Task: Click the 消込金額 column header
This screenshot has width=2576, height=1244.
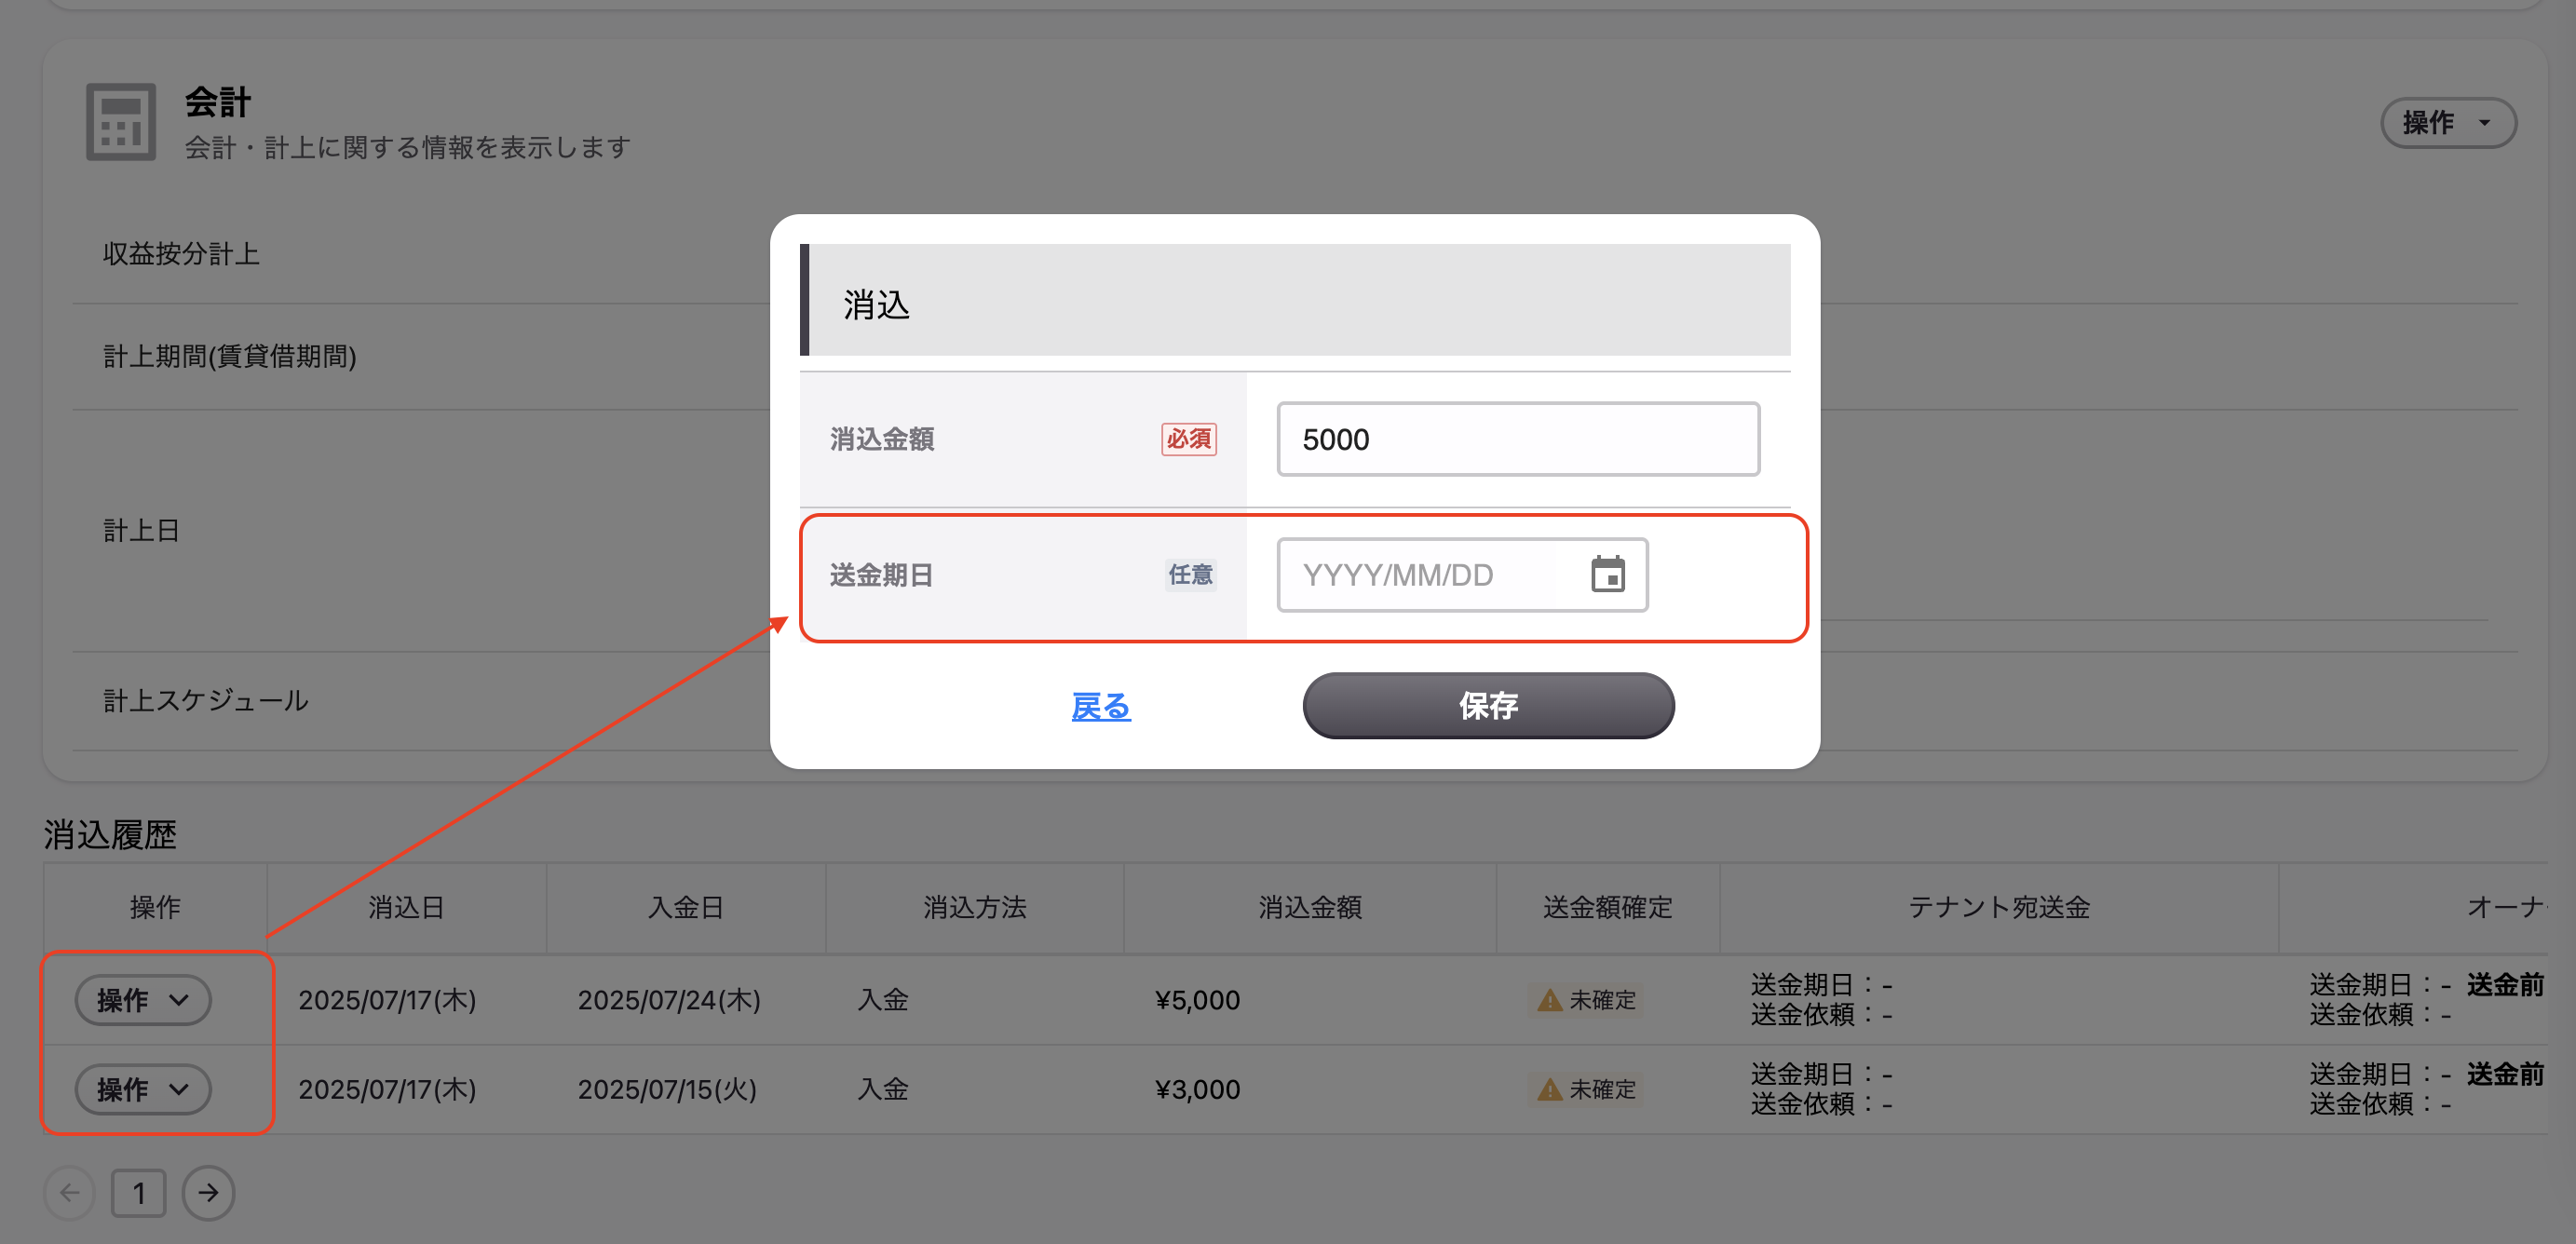Action: [x=1310, y=907]
